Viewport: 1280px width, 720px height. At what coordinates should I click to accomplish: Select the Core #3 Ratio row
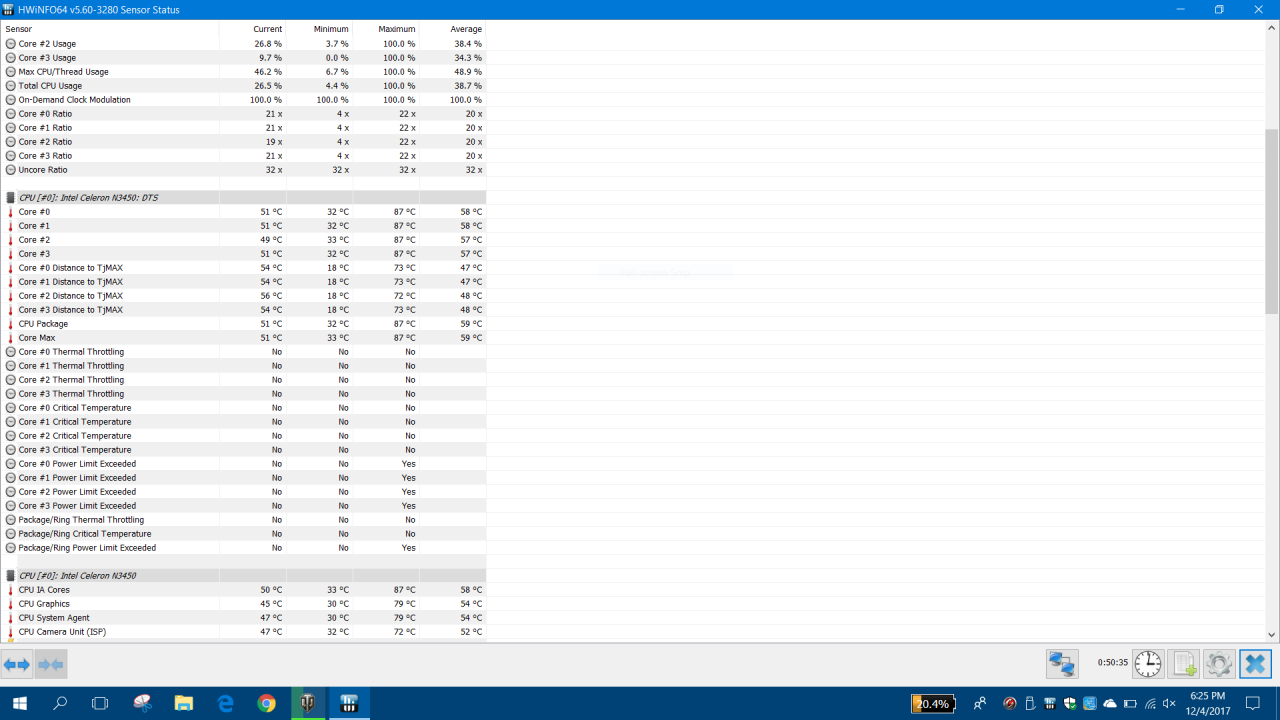tap(243, 156)
